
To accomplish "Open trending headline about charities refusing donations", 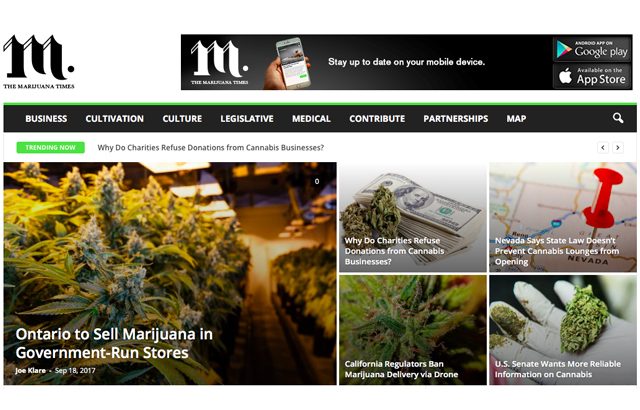I will click(x=211, y=148).
